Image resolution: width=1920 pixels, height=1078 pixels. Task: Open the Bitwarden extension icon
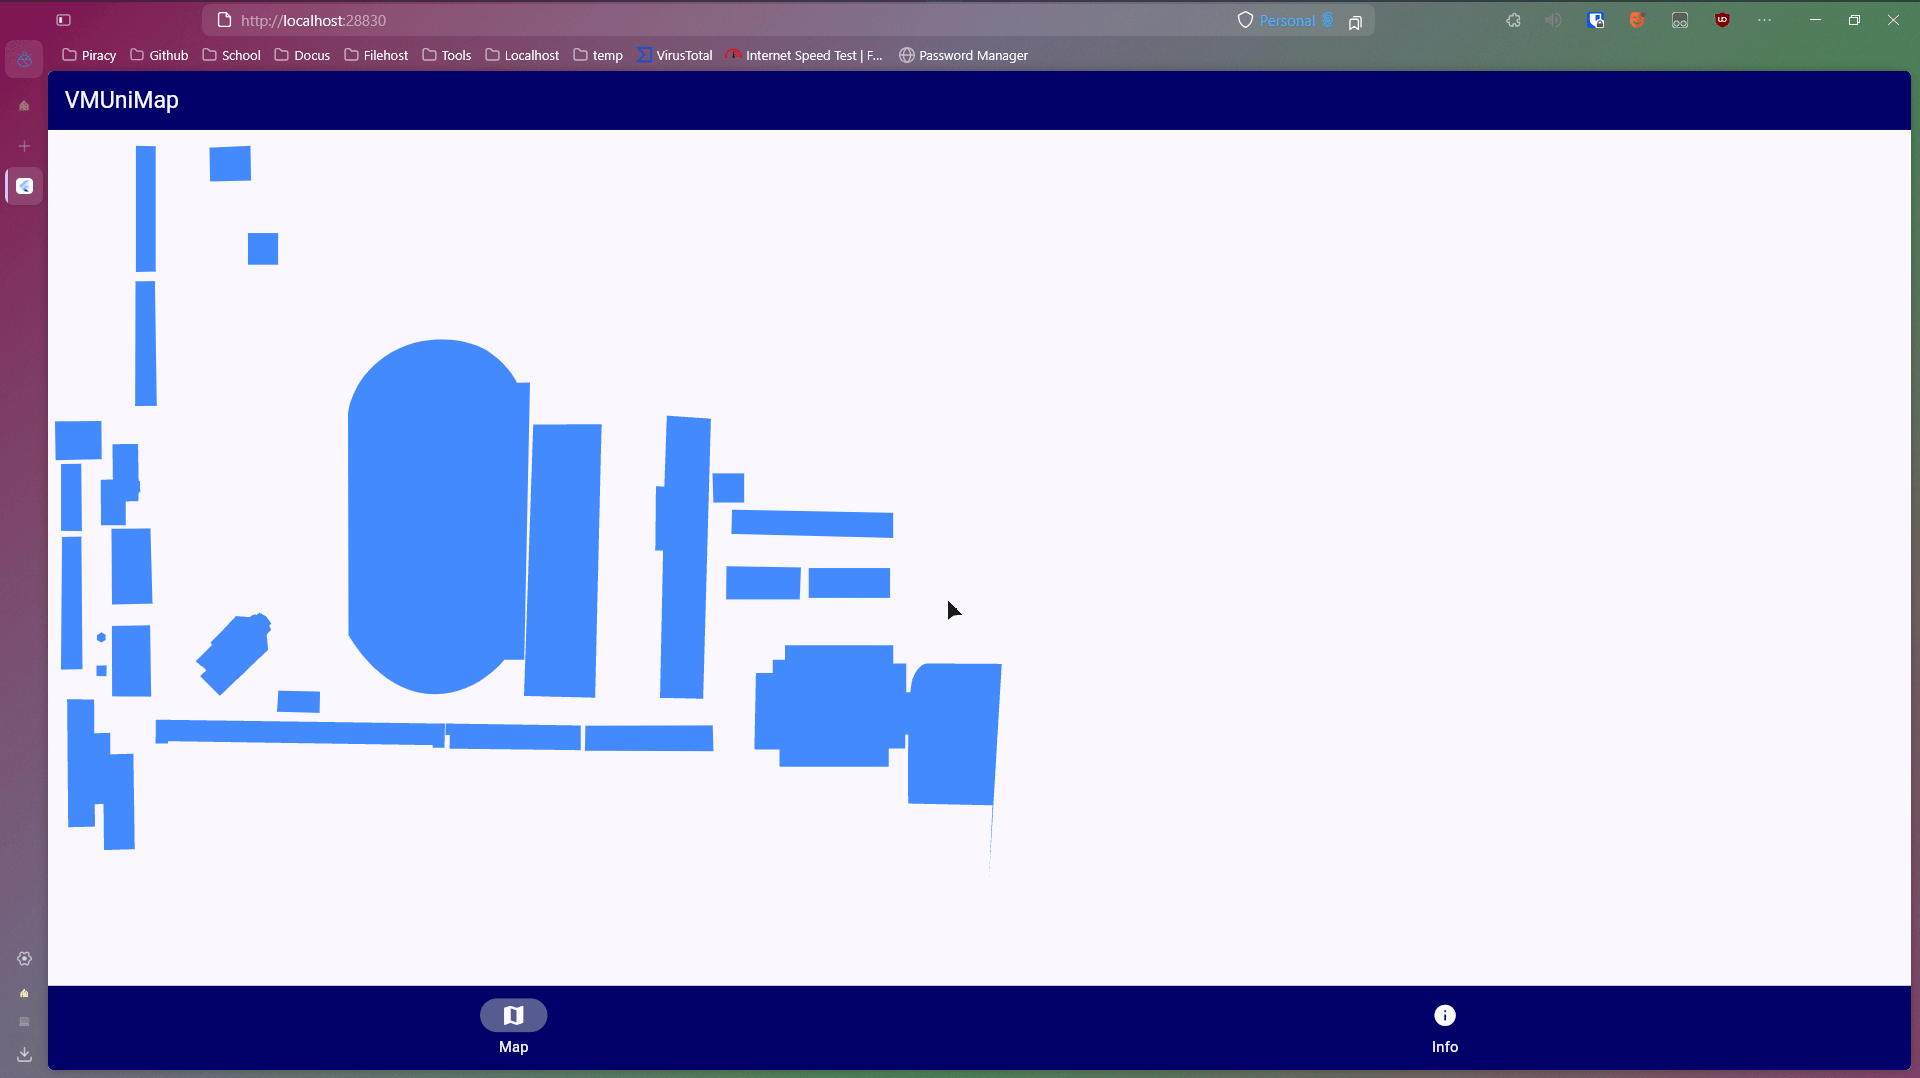(x=1596, y=20)
